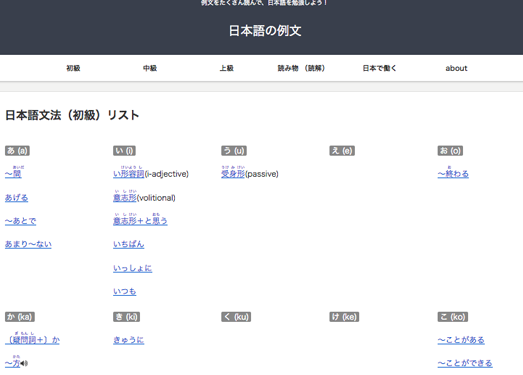Open the about menu item
523x375 pixels.
click(456, 68)
